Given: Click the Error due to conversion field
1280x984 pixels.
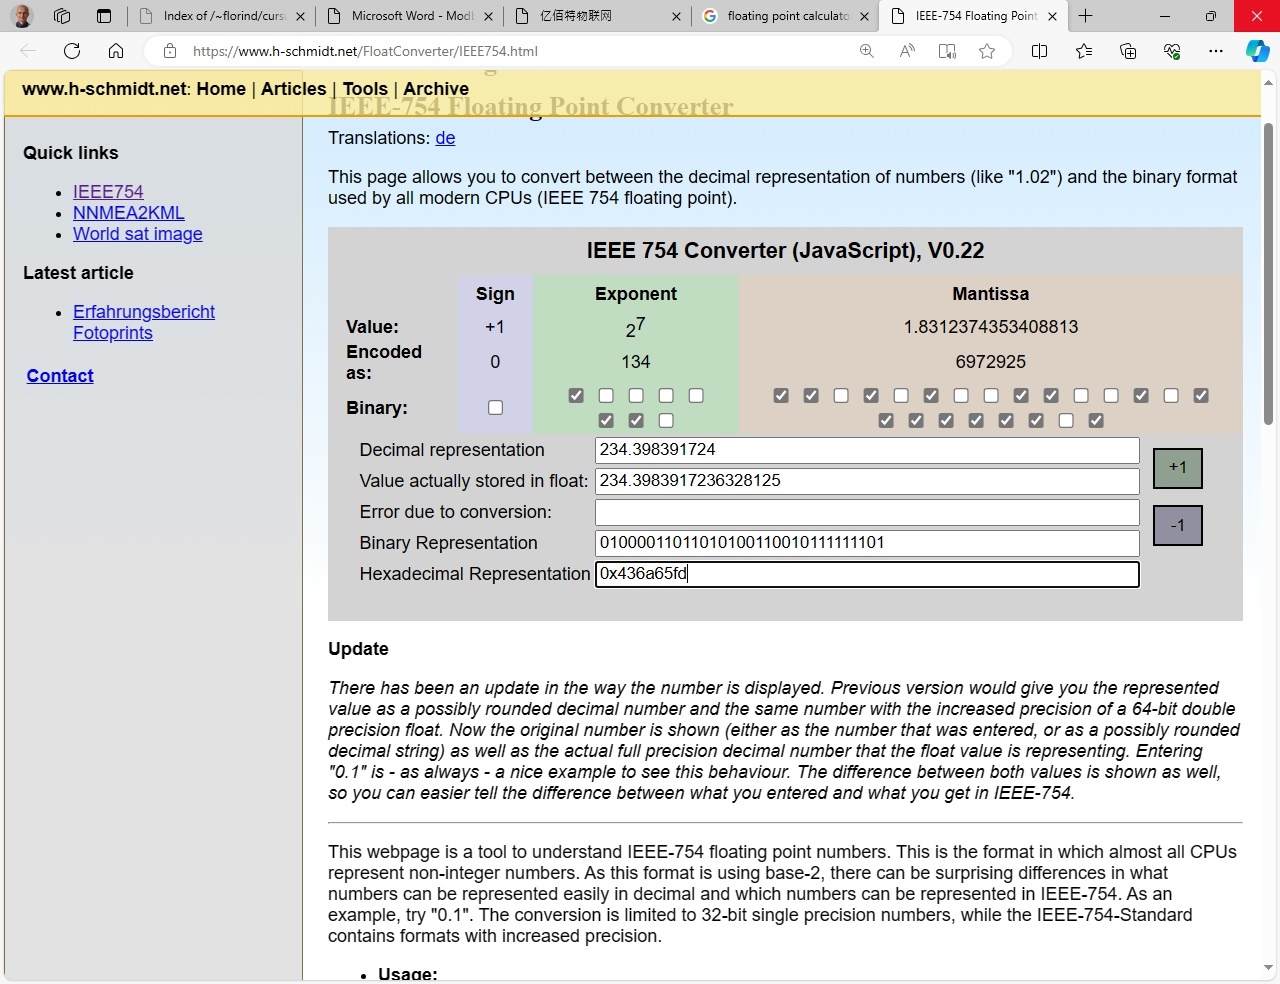Looking at the screenshot, I should point(867,512).
